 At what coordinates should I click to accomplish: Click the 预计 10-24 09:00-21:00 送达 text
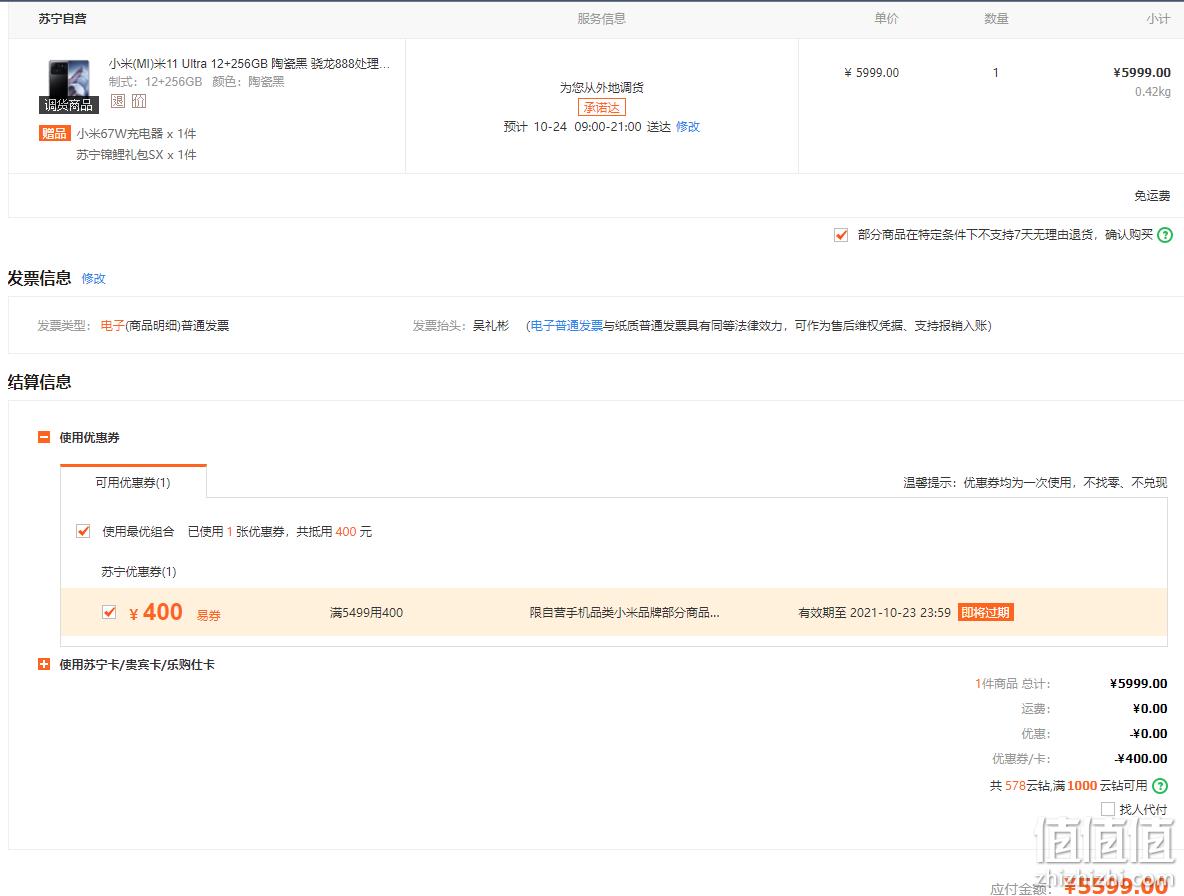pos(587,127)
